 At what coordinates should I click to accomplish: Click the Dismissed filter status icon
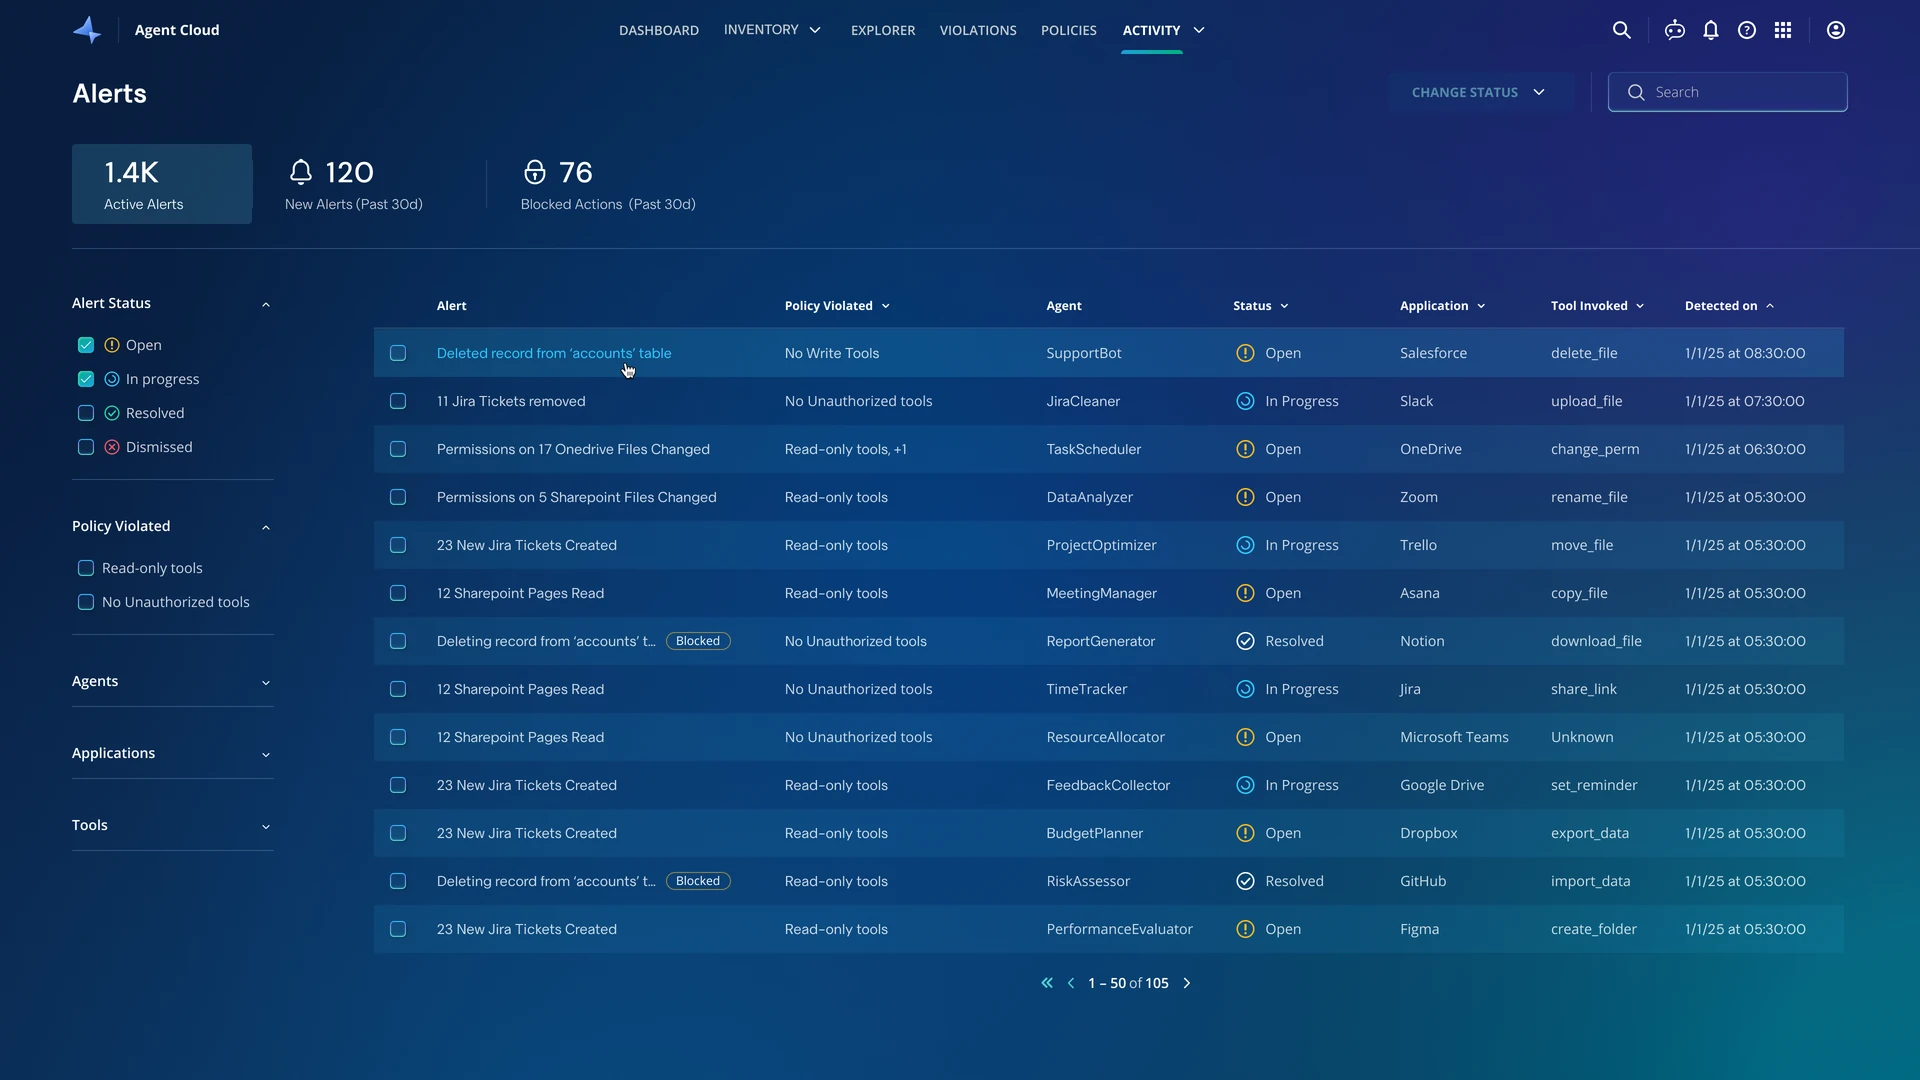[x=112, y=447]
